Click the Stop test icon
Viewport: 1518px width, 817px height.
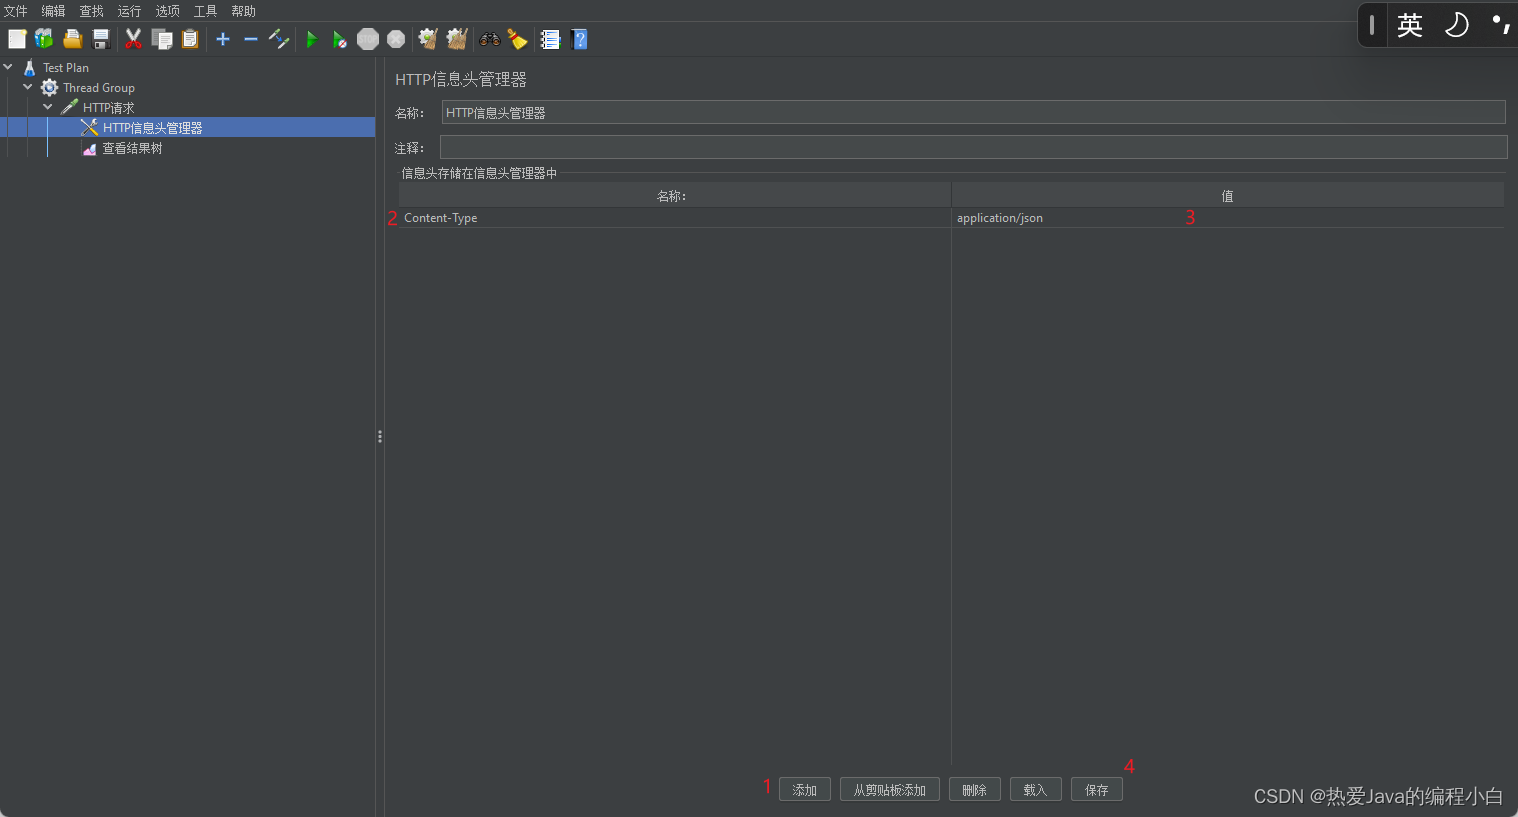click(x=368, y=39)
